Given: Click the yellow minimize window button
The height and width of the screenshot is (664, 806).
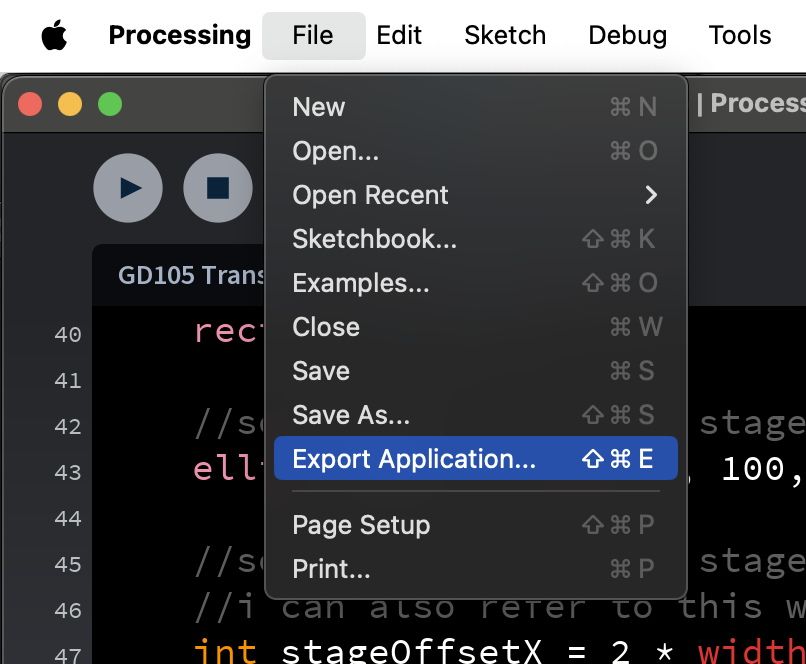Looking at the screenshot, I should pos(70,104).
